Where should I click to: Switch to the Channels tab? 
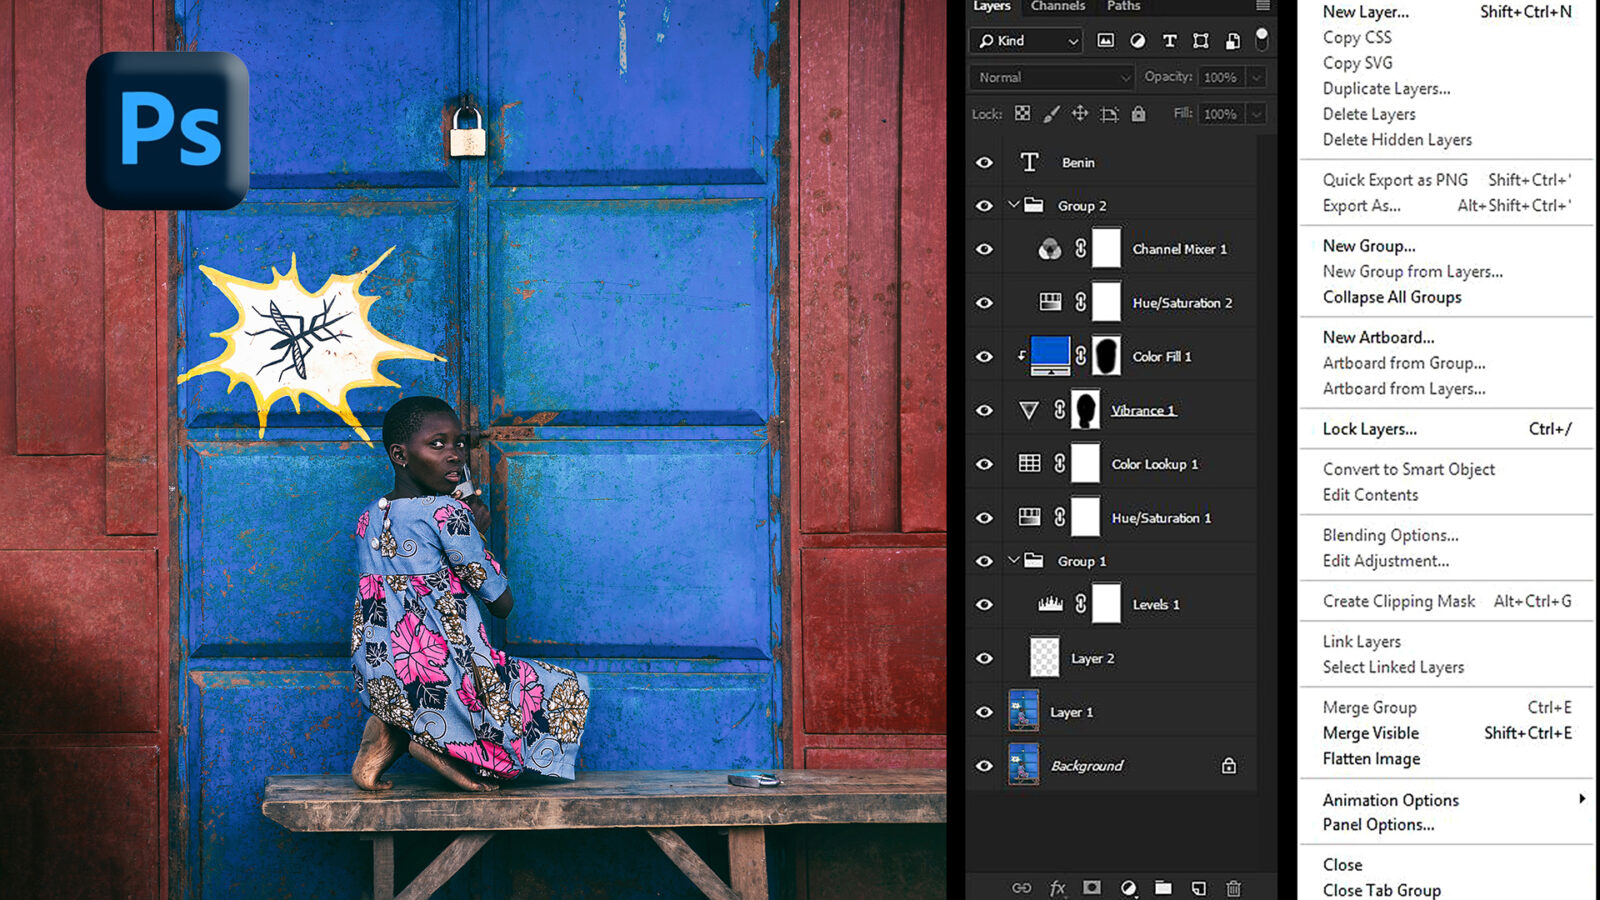coord(1057,6)
